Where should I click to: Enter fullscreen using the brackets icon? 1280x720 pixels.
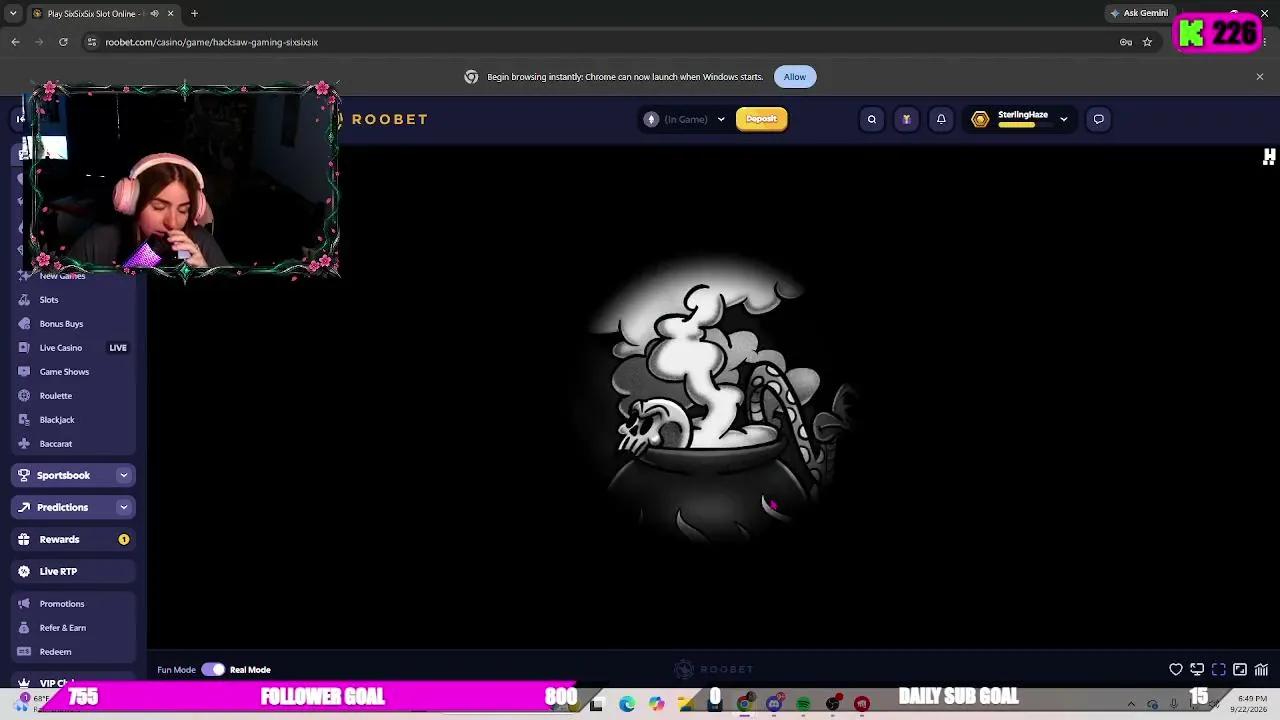pyautogui.click(x=1219, y=670)
